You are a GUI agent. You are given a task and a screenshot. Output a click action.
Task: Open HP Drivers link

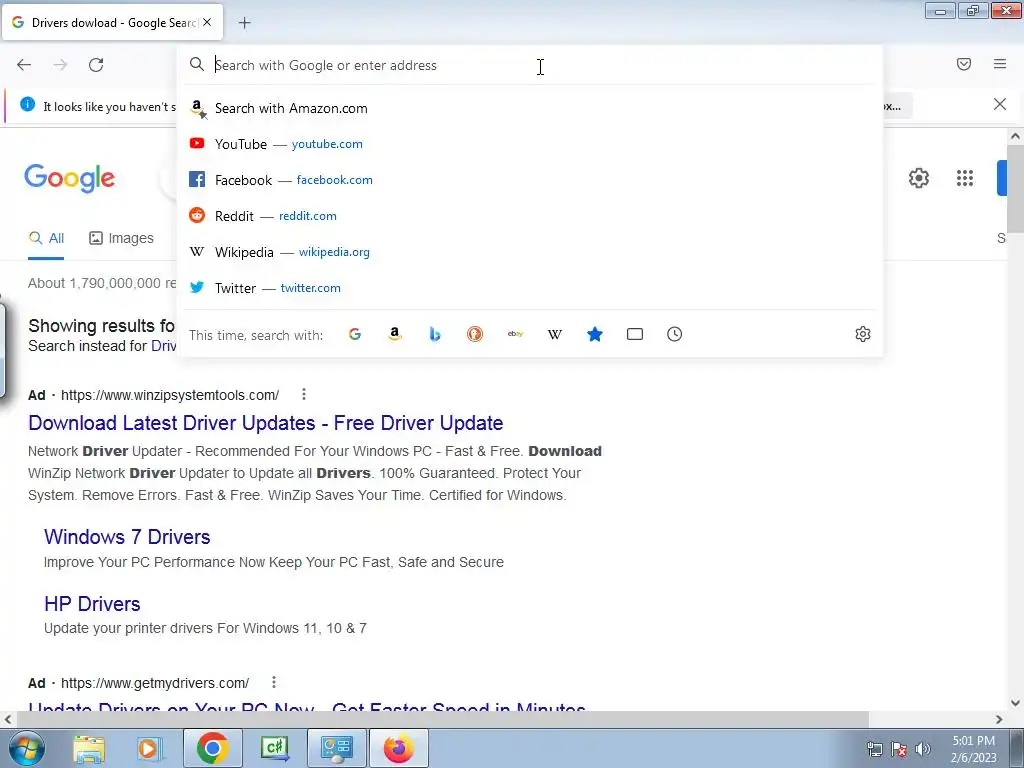tap(92, 604)
